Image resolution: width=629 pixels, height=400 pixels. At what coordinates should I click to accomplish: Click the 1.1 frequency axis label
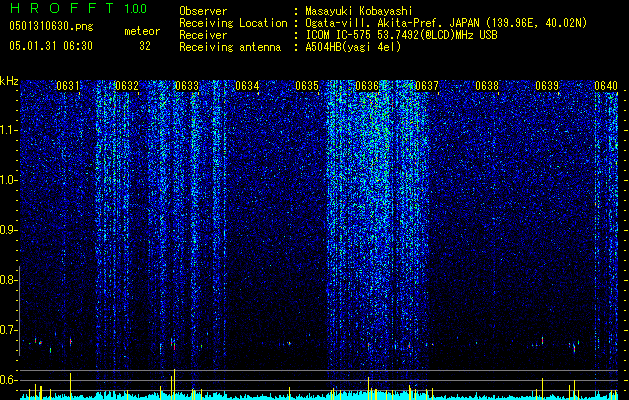click(x=8, y=130)
